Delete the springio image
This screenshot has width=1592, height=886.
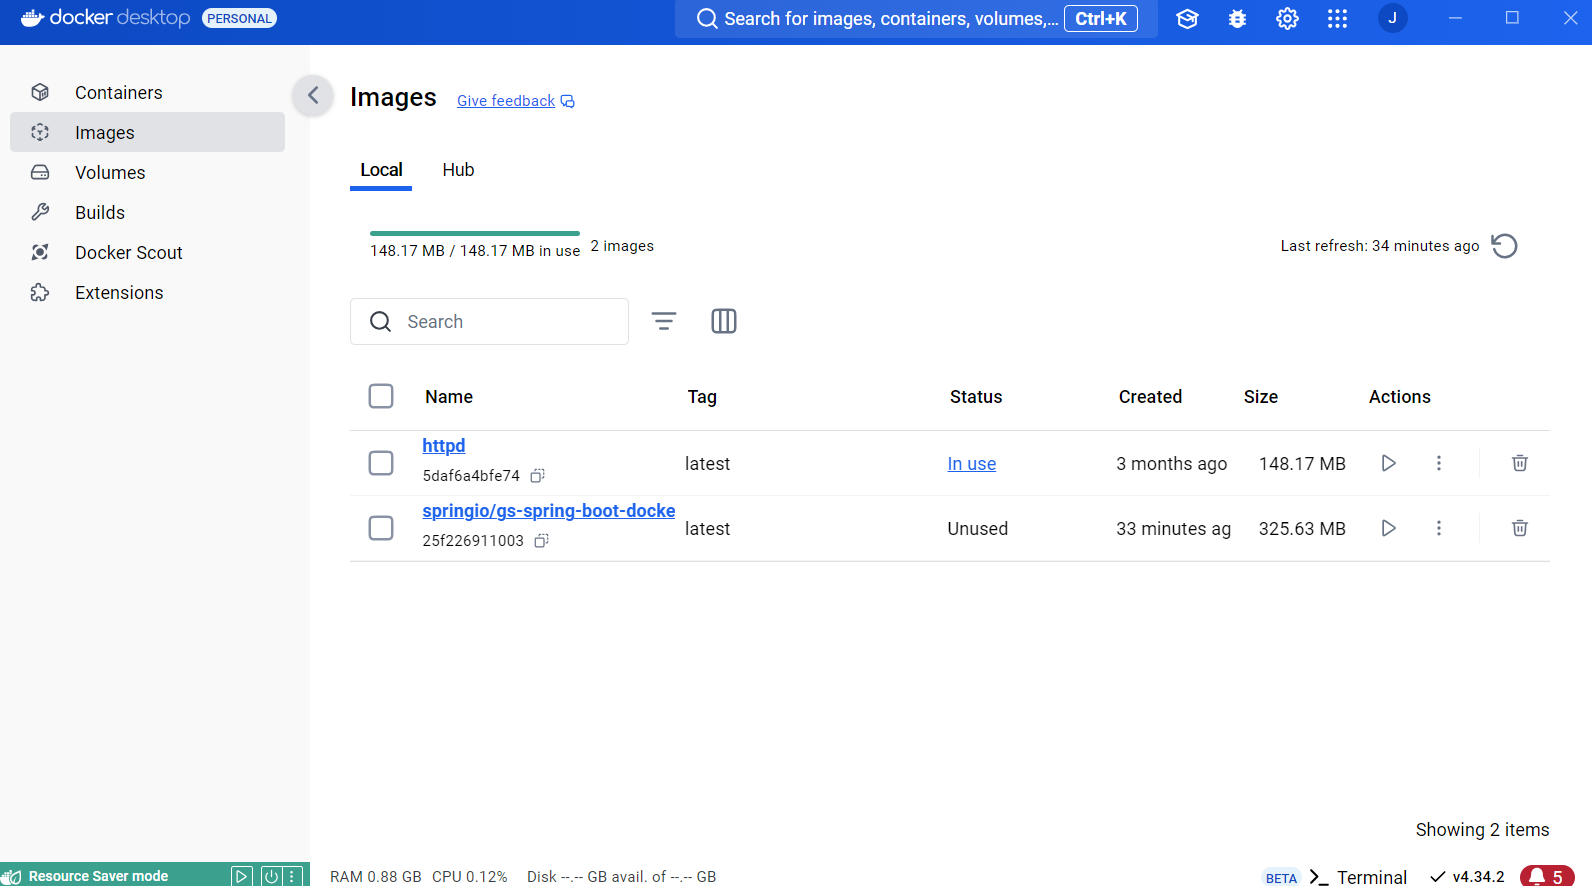(x=1520, y=528)
